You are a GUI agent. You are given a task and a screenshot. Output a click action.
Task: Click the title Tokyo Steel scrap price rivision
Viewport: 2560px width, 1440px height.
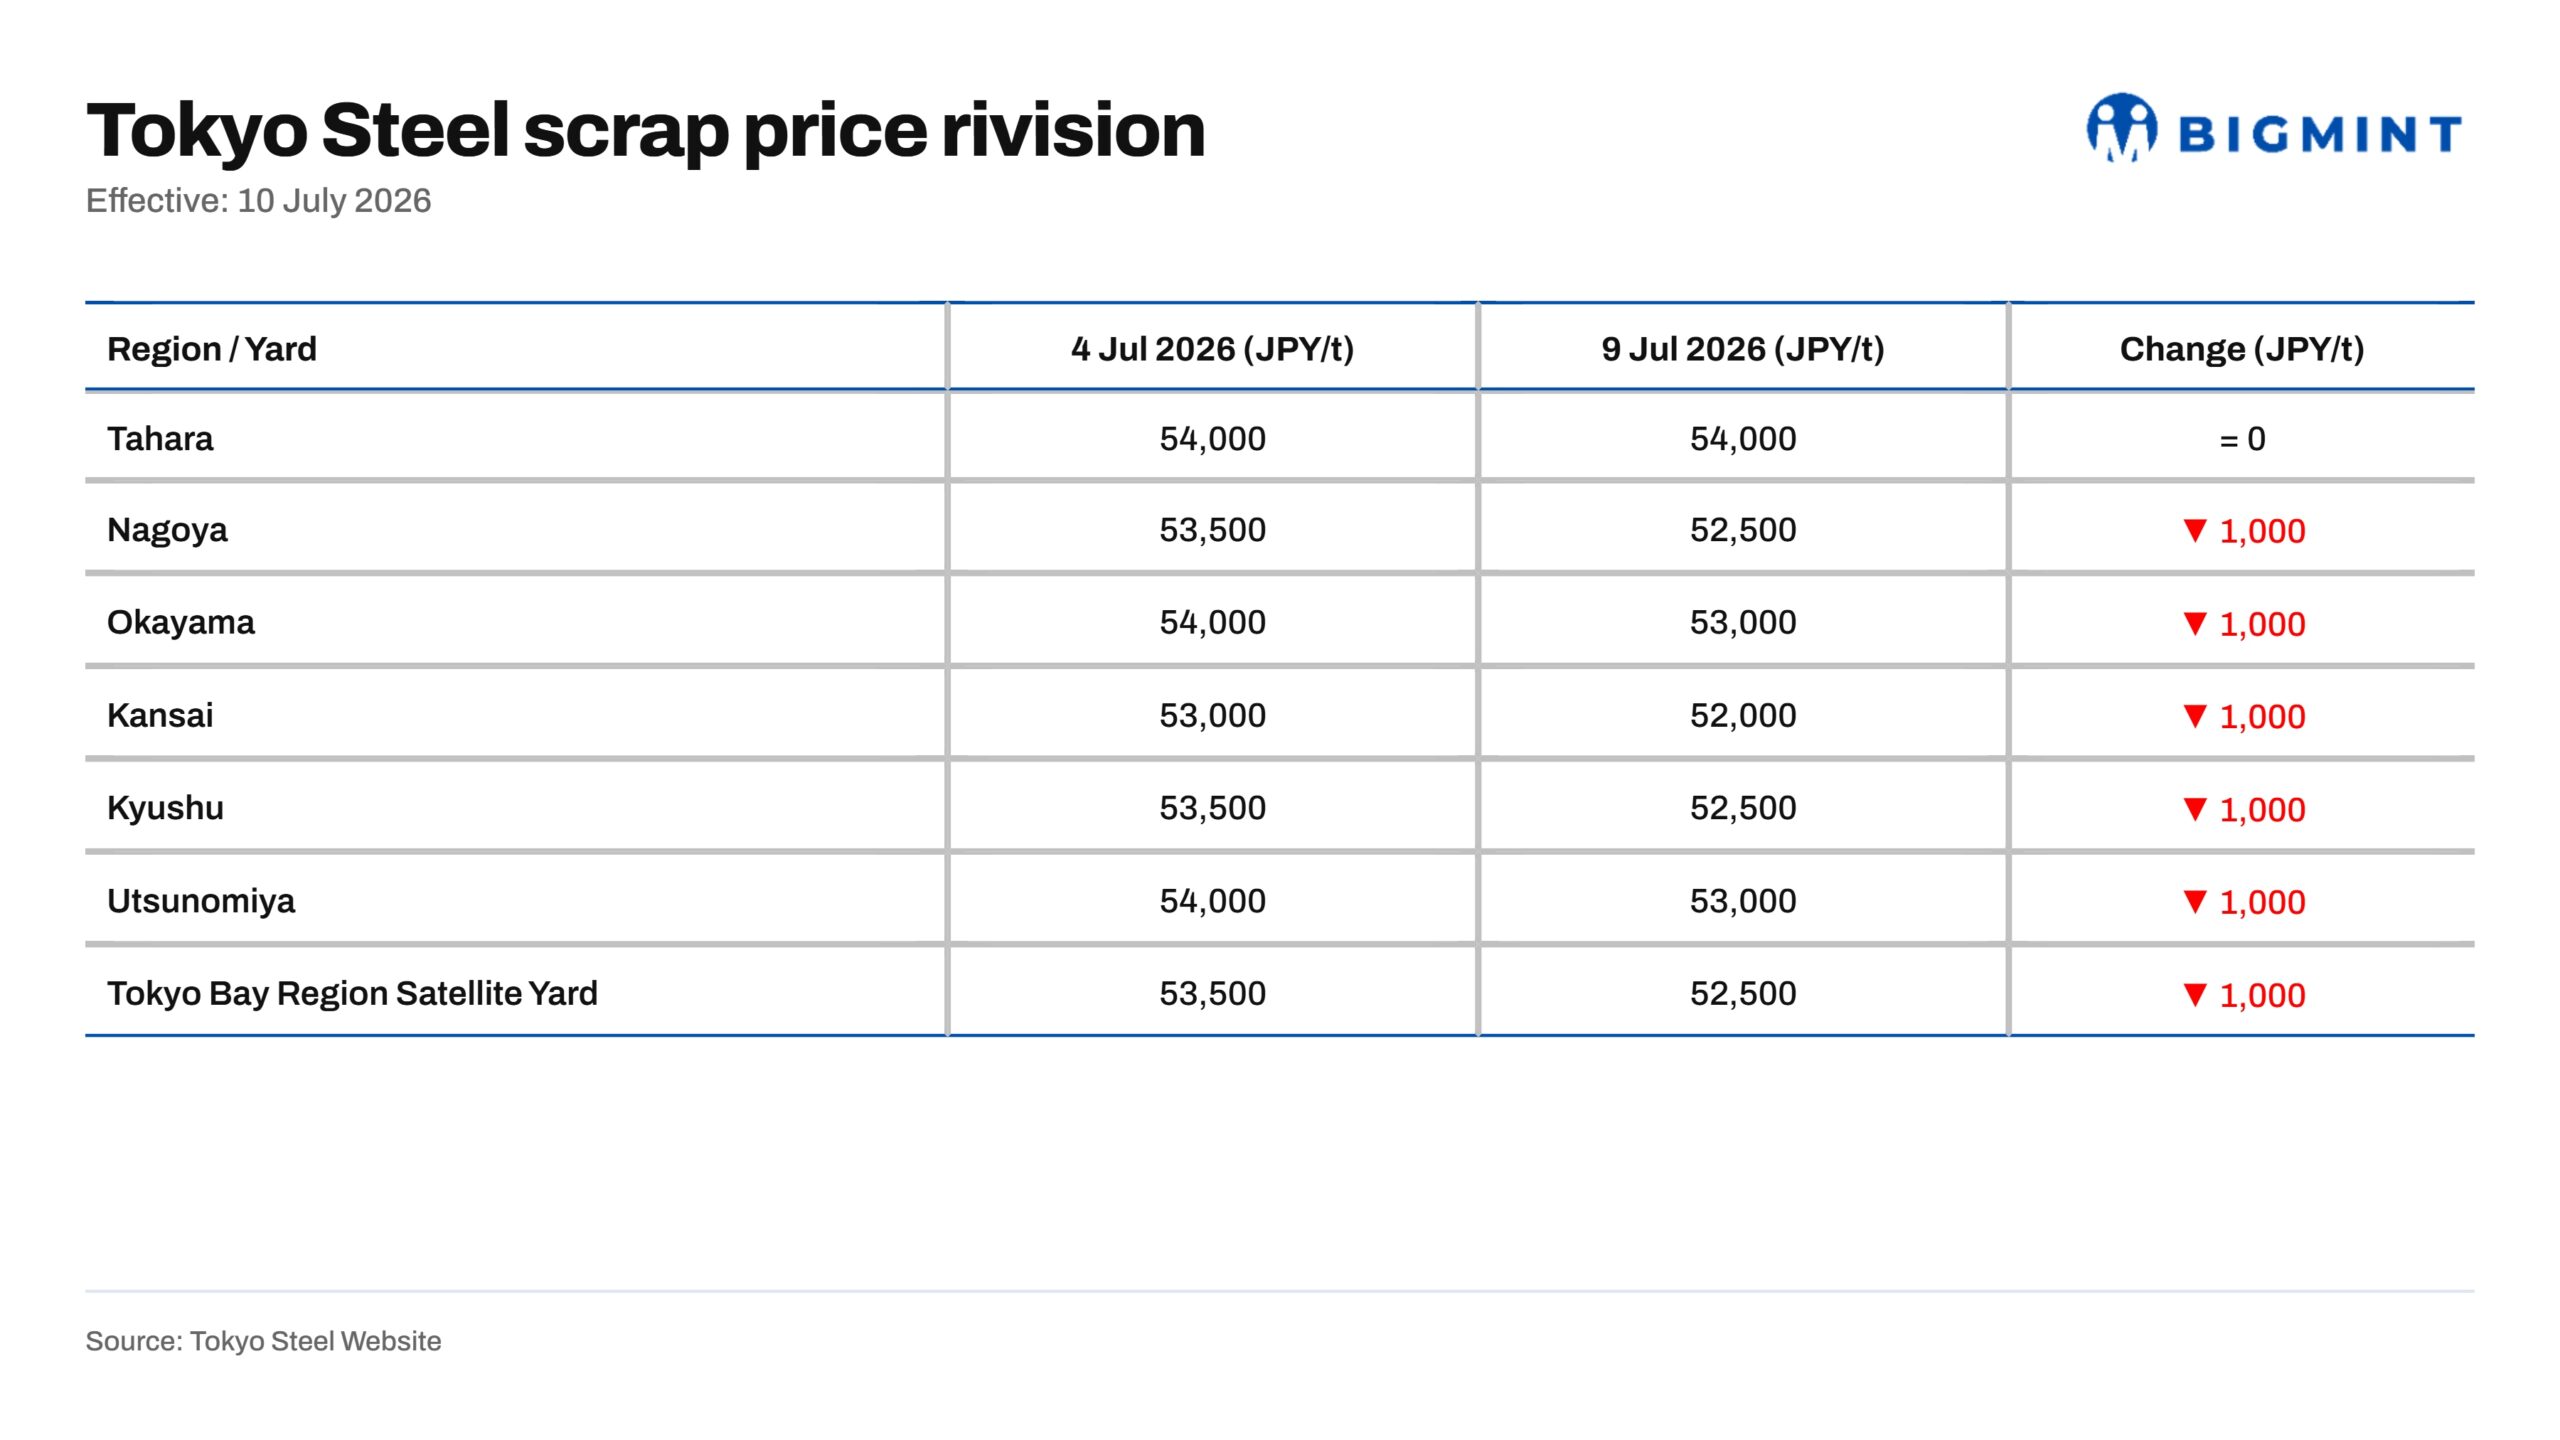(646, 131)
